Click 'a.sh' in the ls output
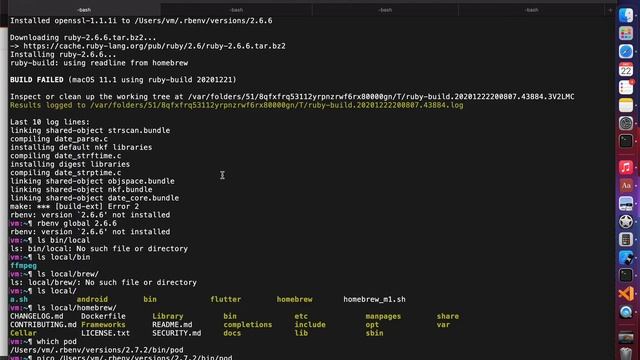This screenshot has width=640, height=360. tap(19, 299)
